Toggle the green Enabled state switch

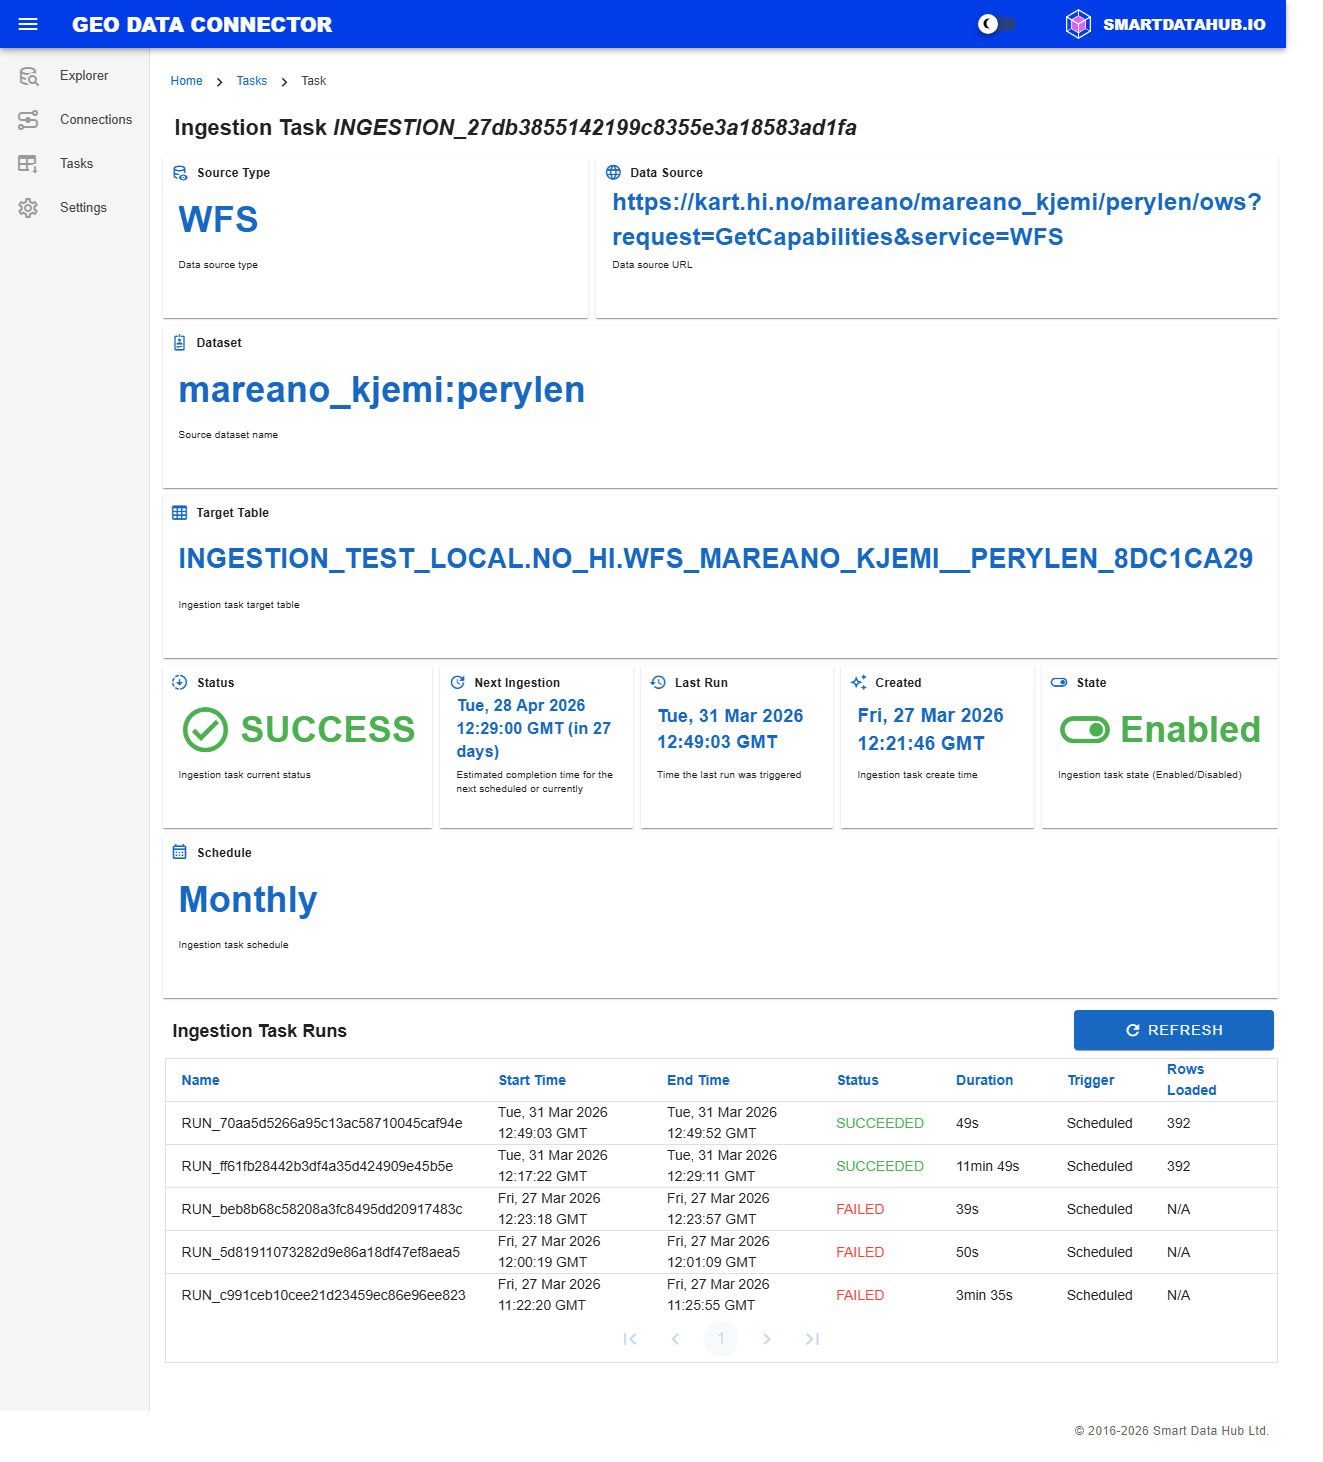pos(1085,730)
